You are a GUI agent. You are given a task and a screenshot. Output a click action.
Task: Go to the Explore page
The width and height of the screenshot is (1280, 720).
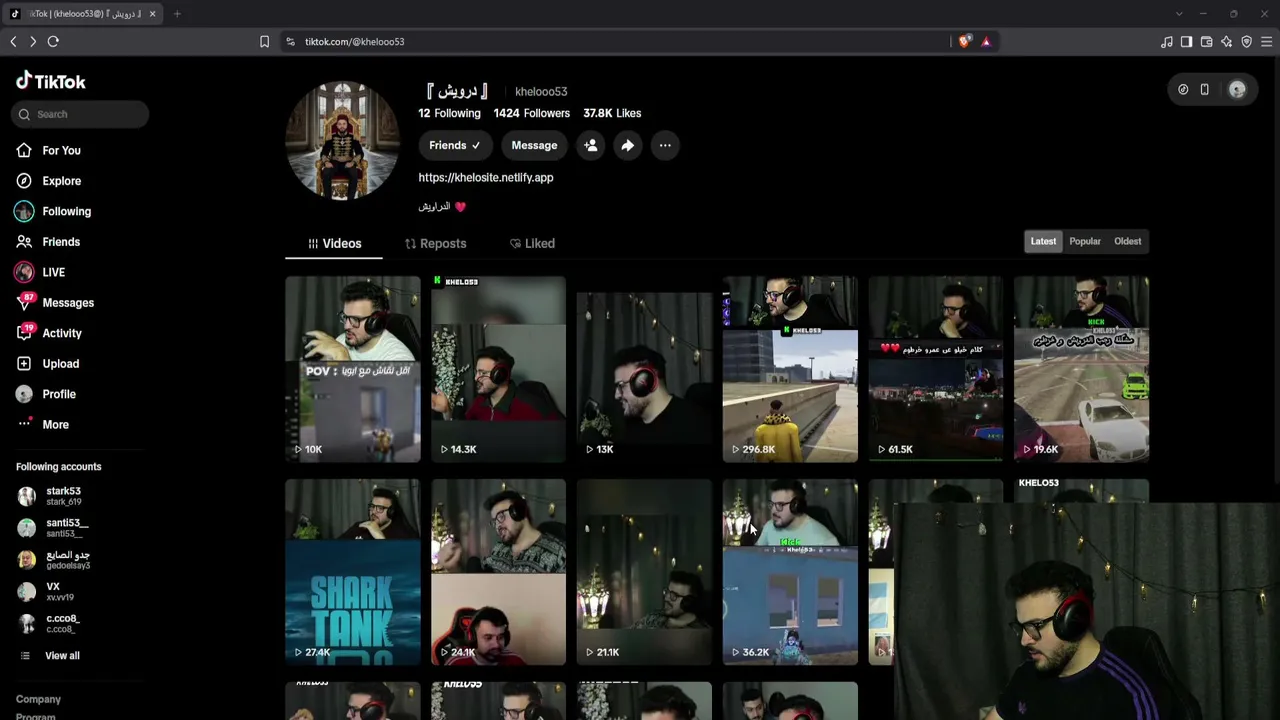61,181
